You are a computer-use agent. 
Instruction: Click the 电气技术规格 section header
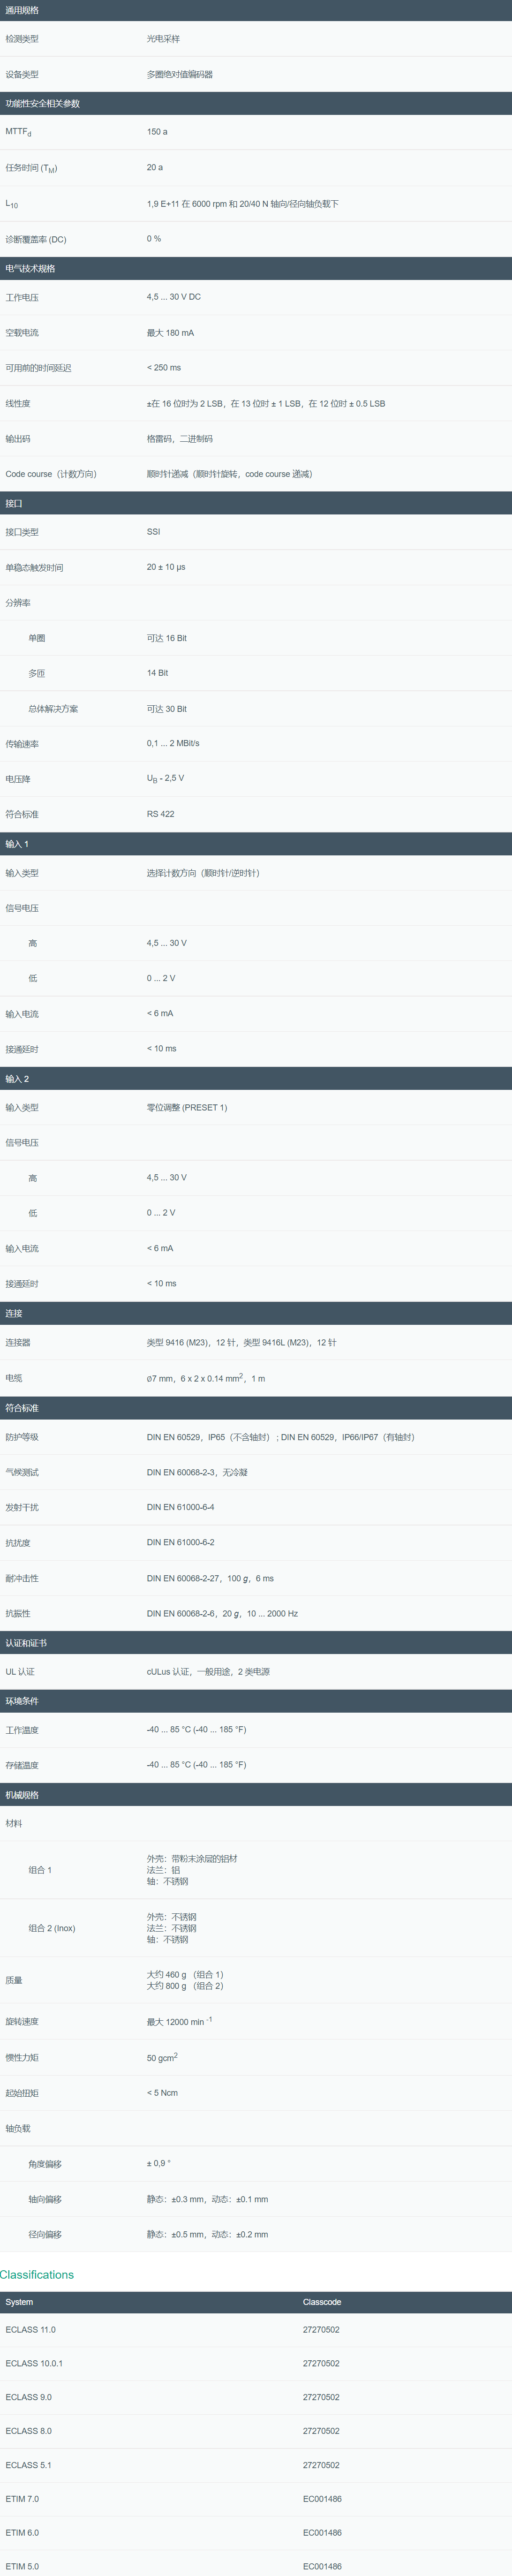tap(256, 268)
